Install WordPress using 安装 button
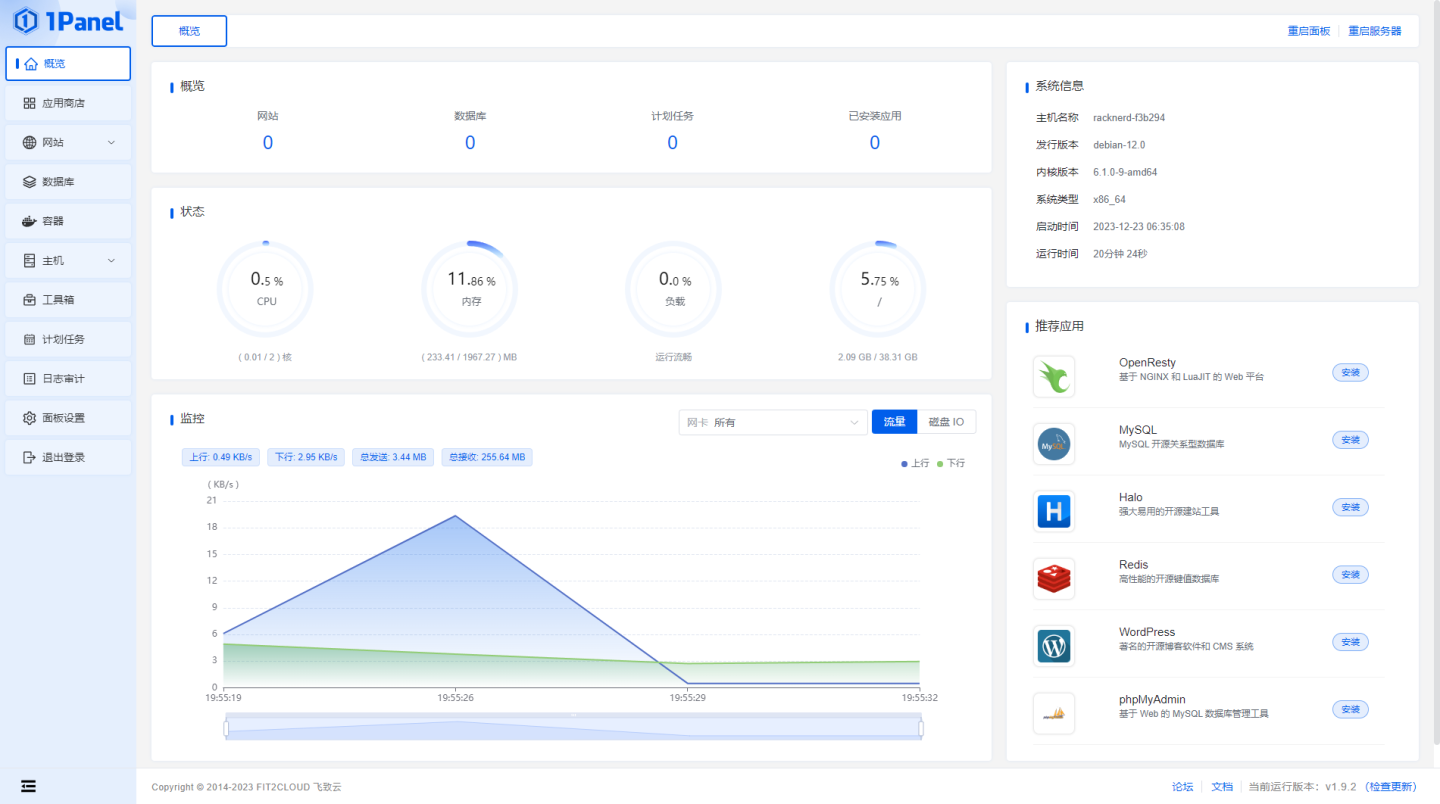Viewport: 1440px width, 804px height. (x=1350, y=642)
